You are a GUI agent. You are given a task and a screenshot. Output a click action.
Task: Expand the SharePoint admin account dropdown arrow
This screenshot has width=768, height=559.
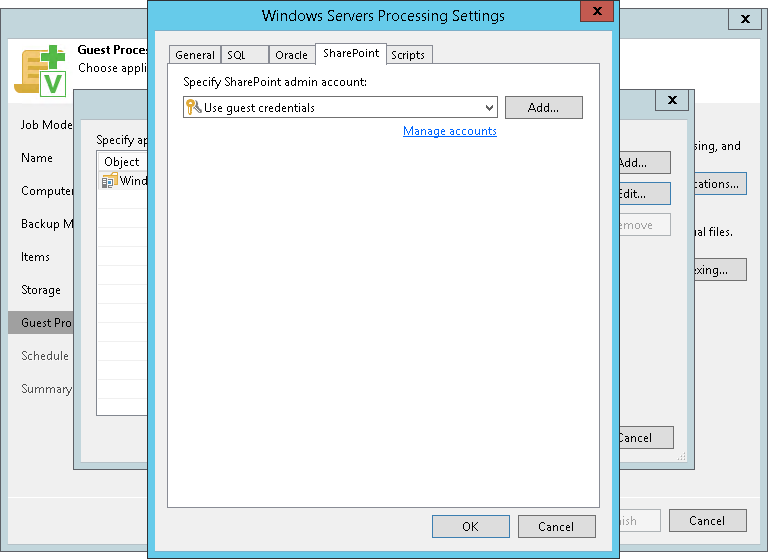[489, 108]
